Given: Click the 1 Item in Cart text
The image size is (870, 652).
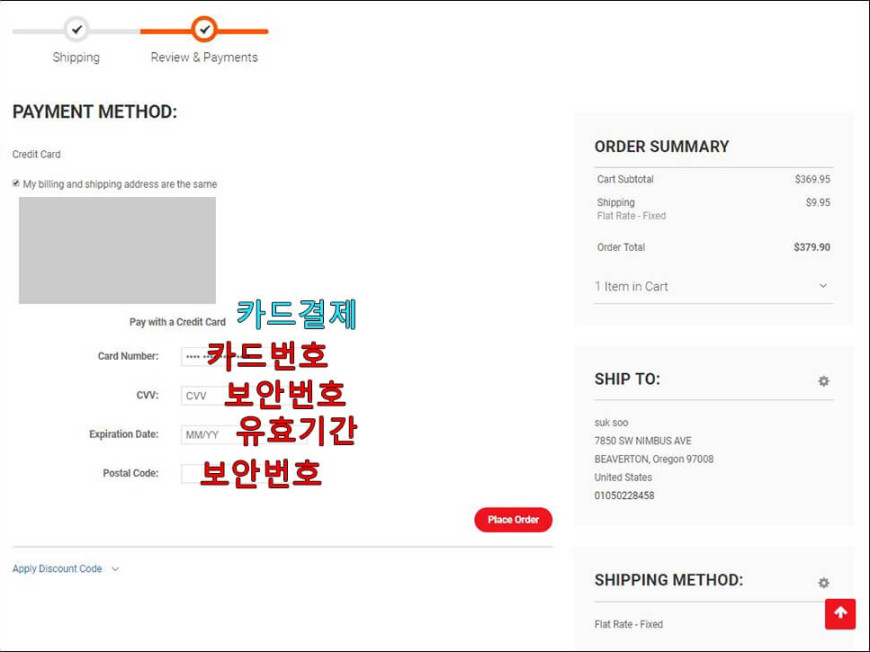Looking at the screenshot, I should point(631,286).
